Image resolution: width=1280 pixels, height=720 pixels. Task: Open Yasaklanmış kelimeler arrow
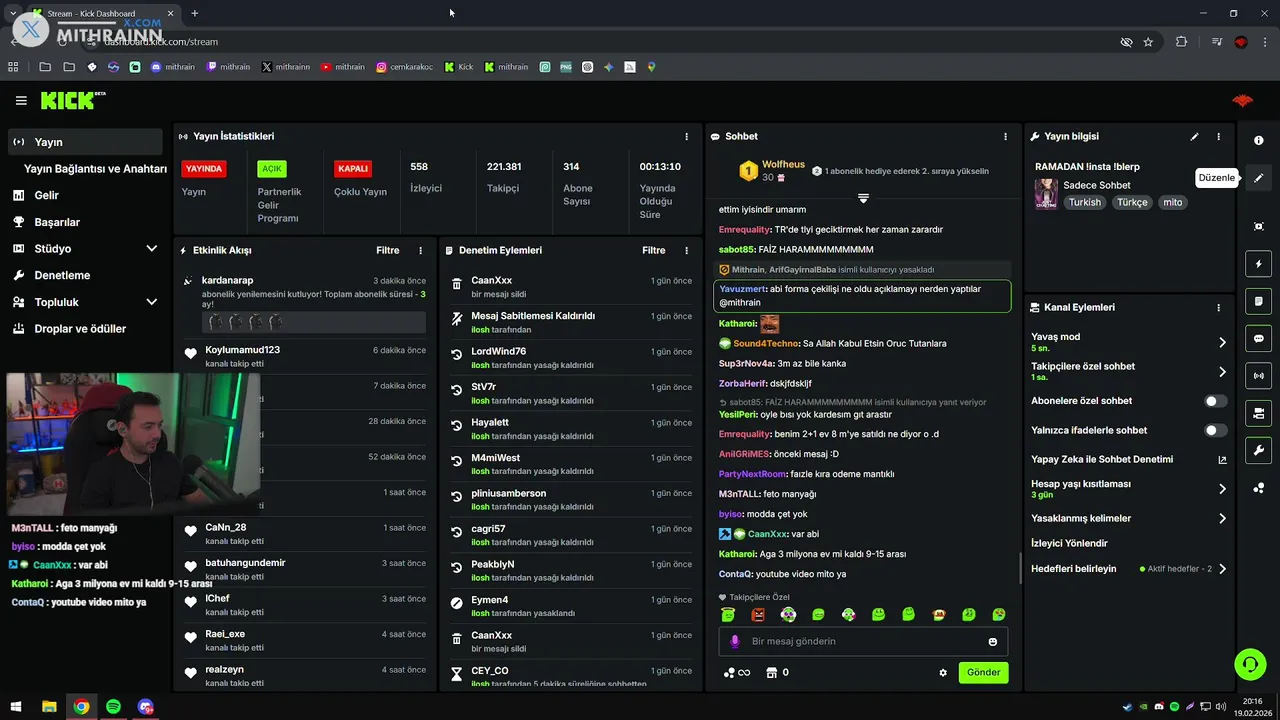(1222, 519)
